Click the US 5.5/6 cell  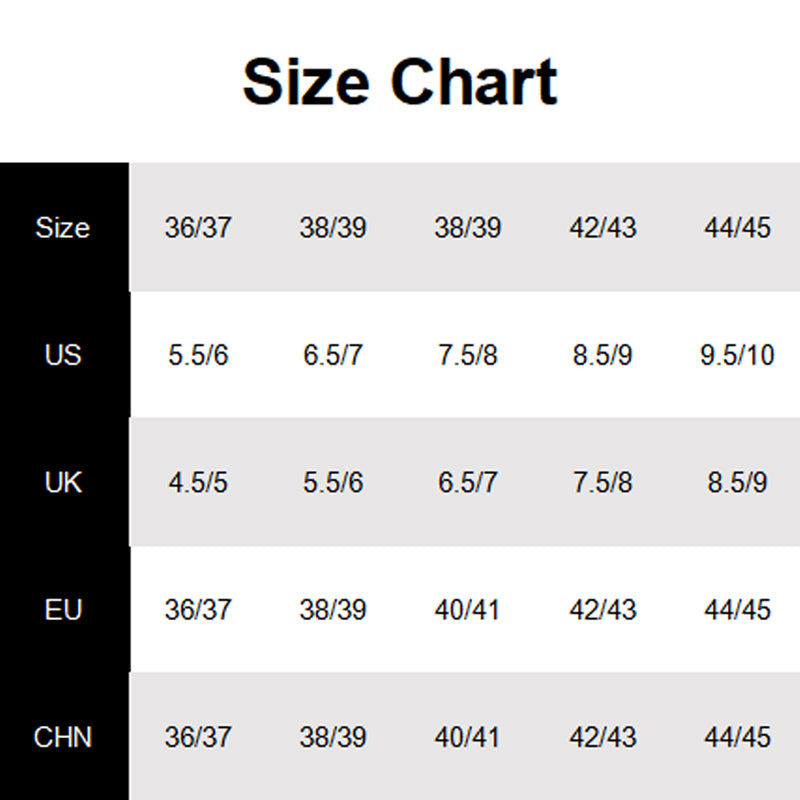[x=198, y=355]
